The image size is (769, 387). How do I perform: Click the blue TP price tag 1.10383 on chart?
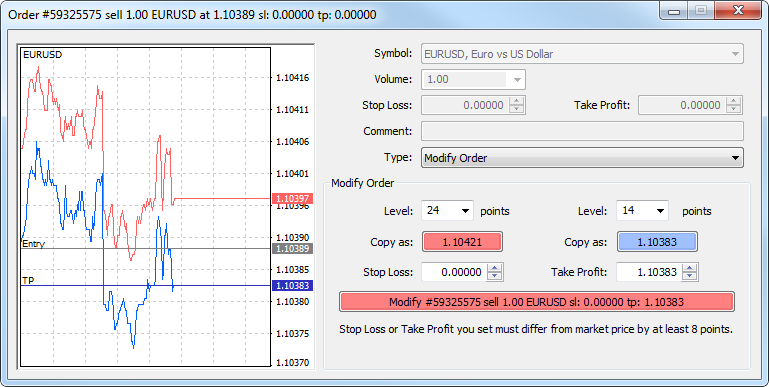(x=292, y=285)
